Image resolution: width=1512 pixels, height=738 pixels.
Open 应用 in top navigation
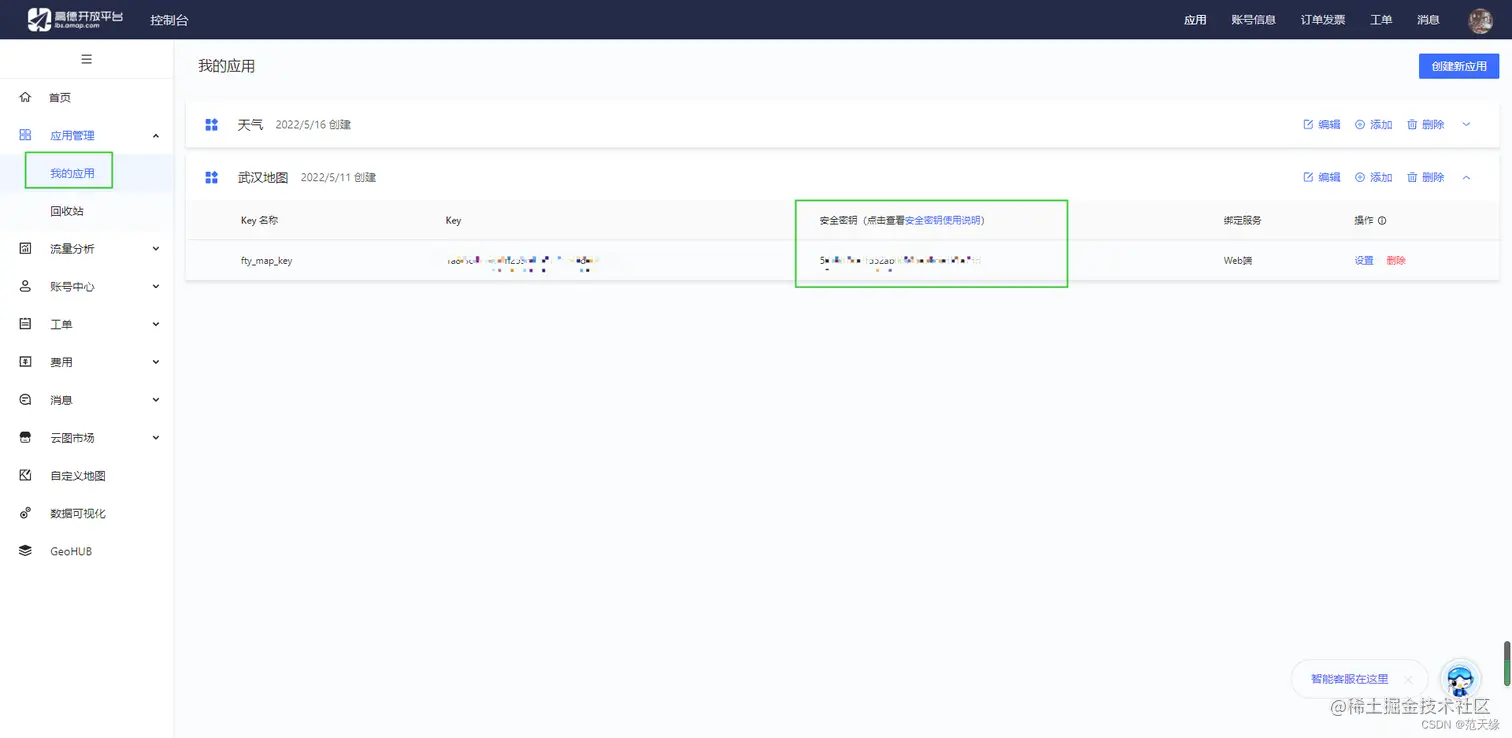click(1195, 20)
